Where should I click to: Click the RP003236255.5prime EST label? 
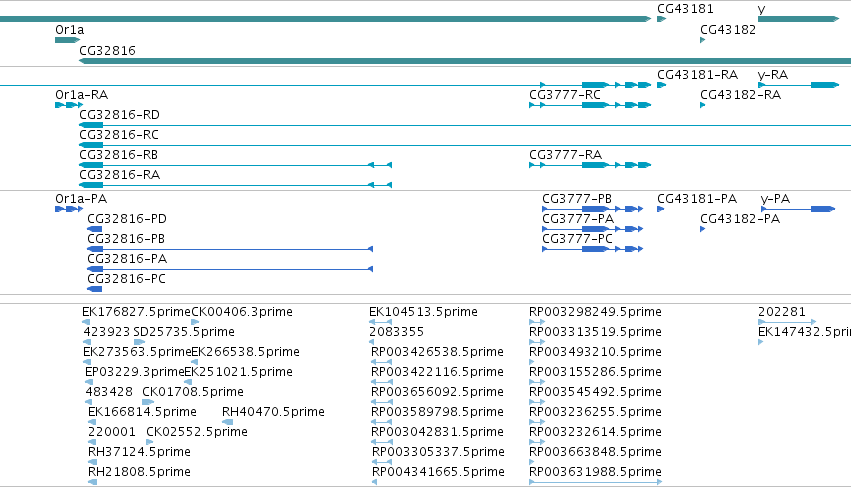point(595,412)
